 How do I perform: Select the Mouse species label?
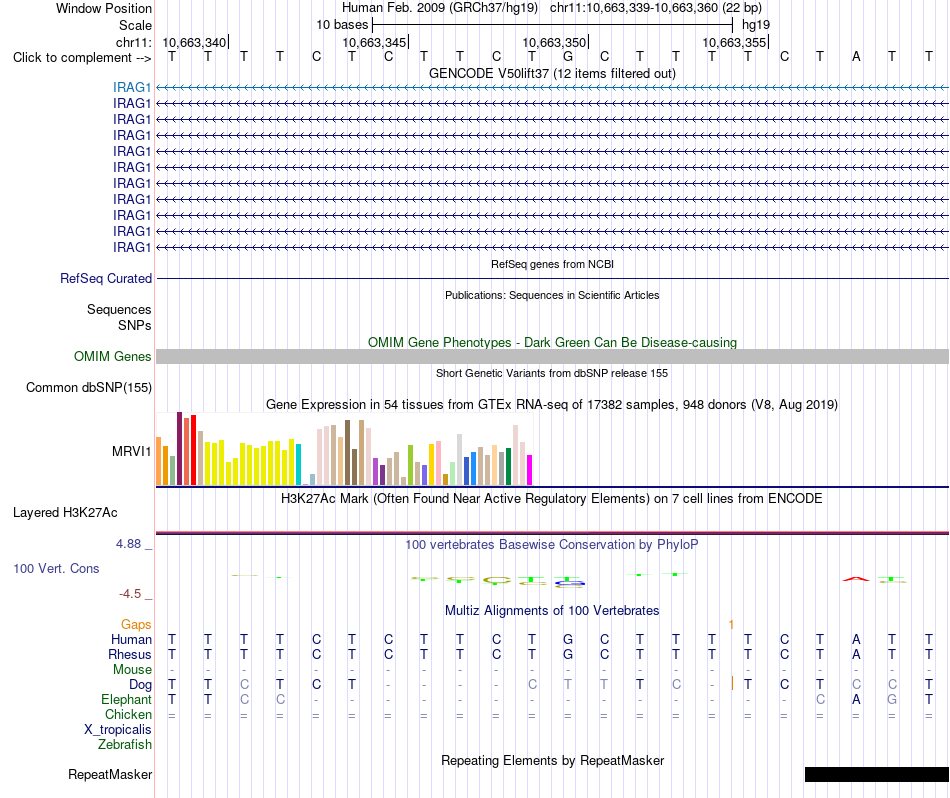132,670
